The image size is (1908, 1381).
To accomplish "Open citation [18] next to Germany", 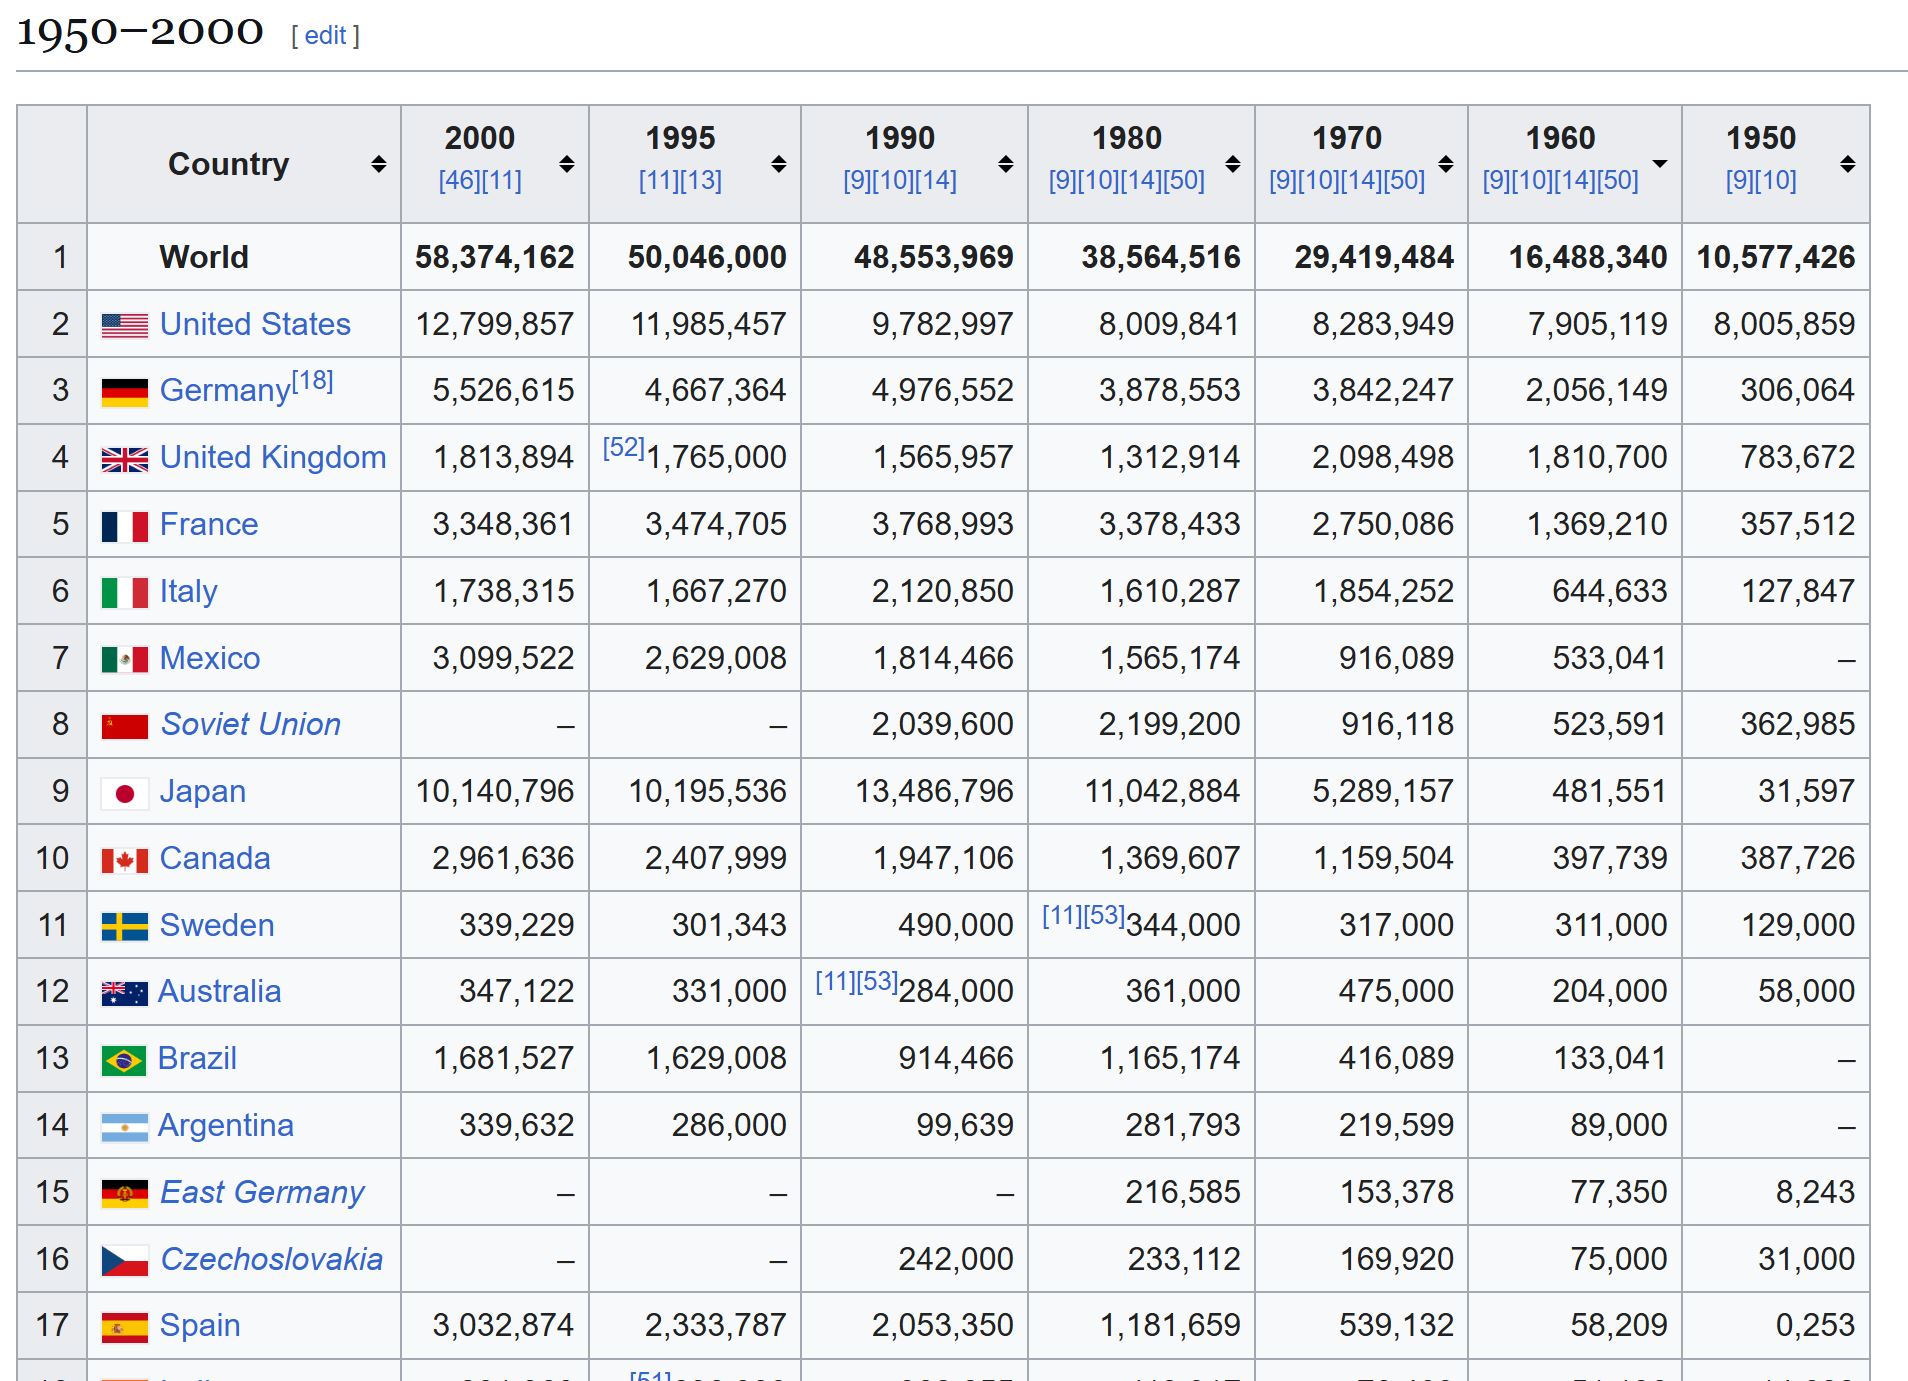I will click(x=312, y=381).
